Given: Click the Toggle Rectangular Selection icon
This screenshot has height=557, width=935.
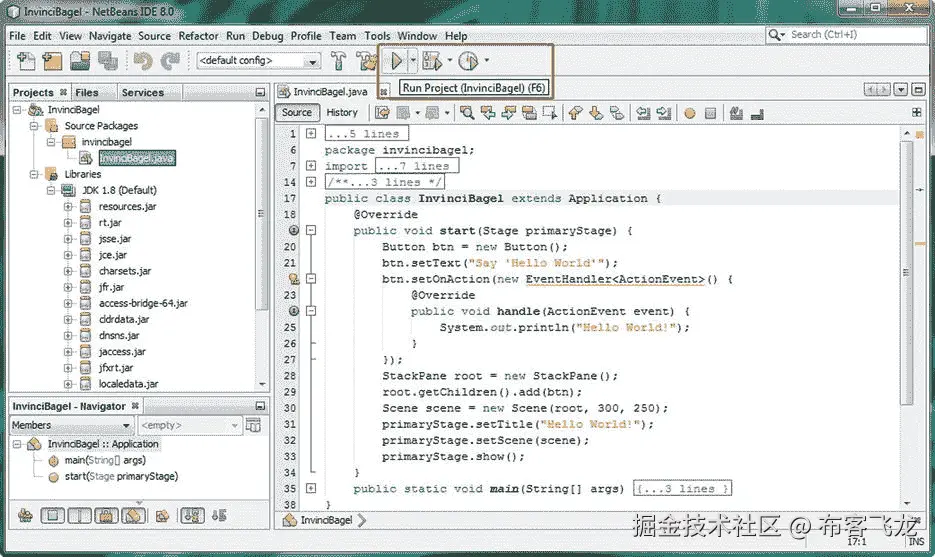Looking at the screenshot, I should (550, 113).
